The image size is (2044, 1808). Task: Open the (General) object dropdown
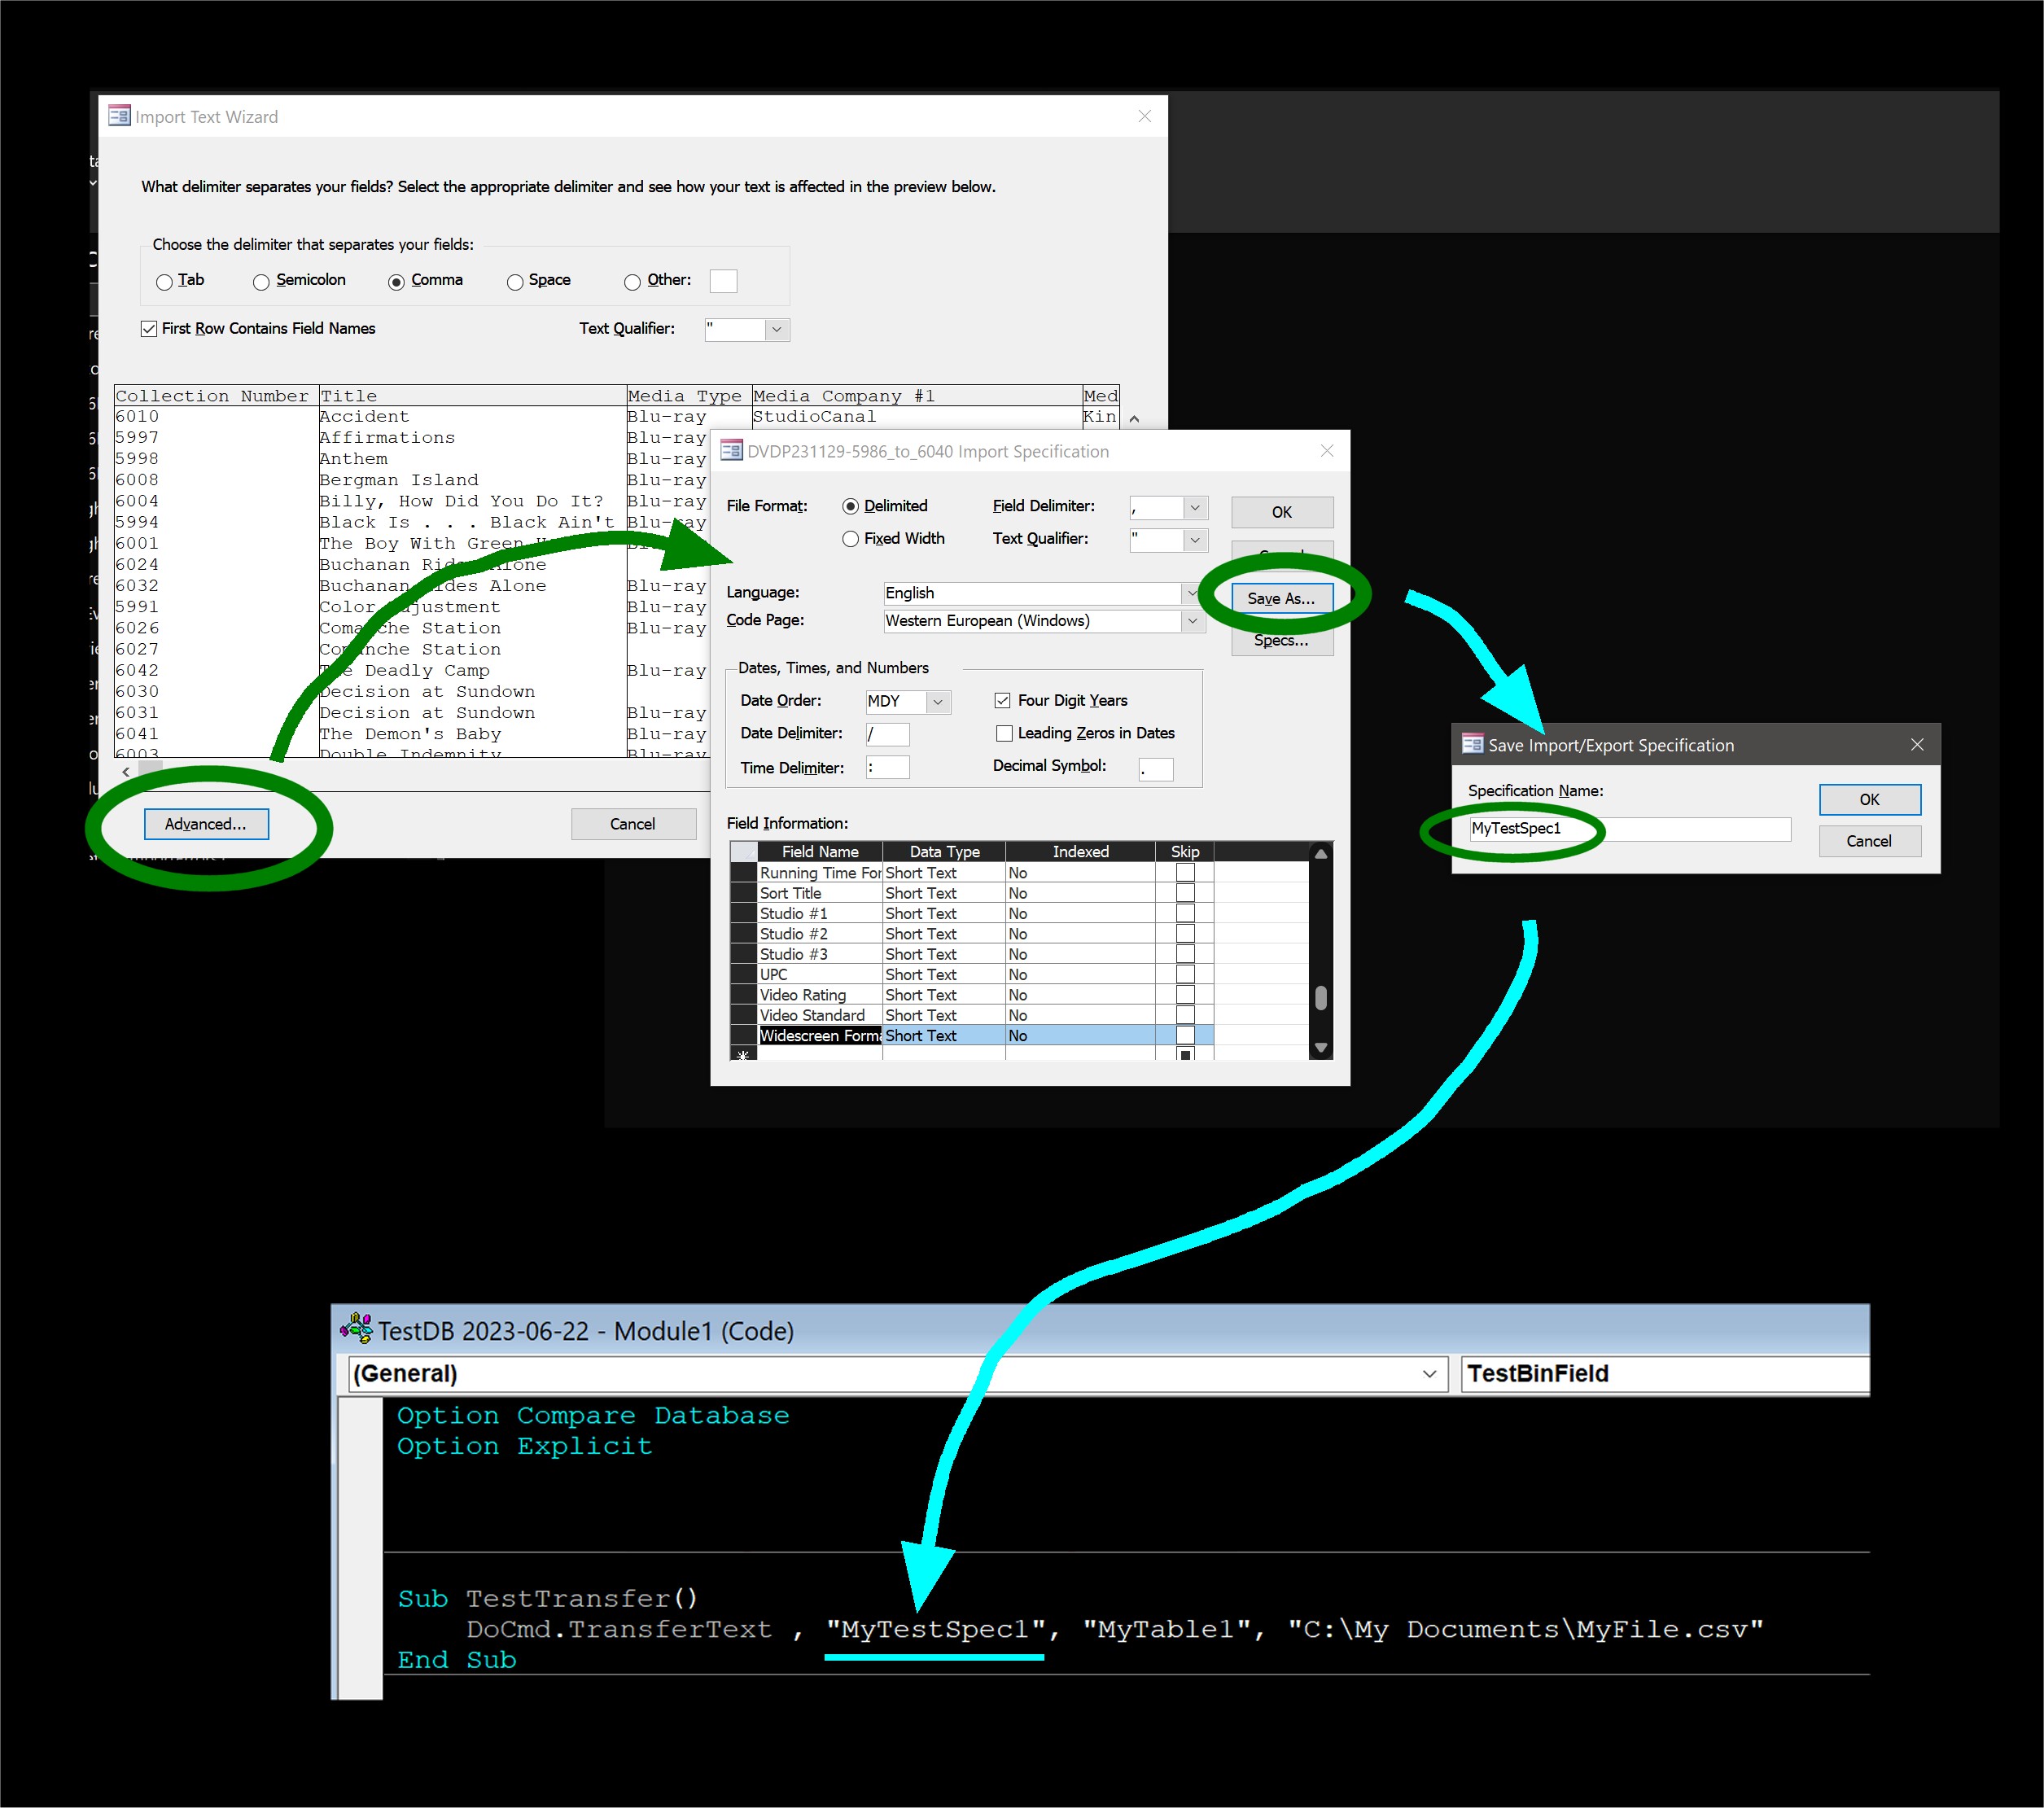[1429, 1374]
